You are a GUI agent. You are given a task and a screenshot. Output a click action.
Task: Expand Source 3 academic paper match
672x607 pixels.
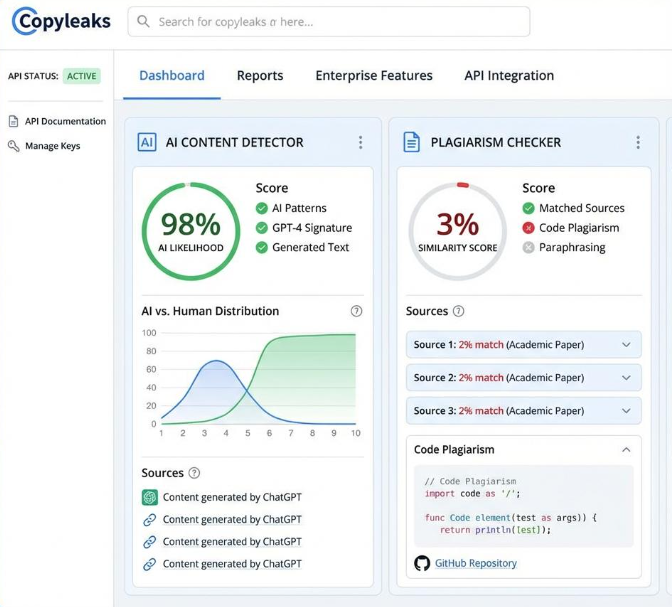tap(524, 411)
